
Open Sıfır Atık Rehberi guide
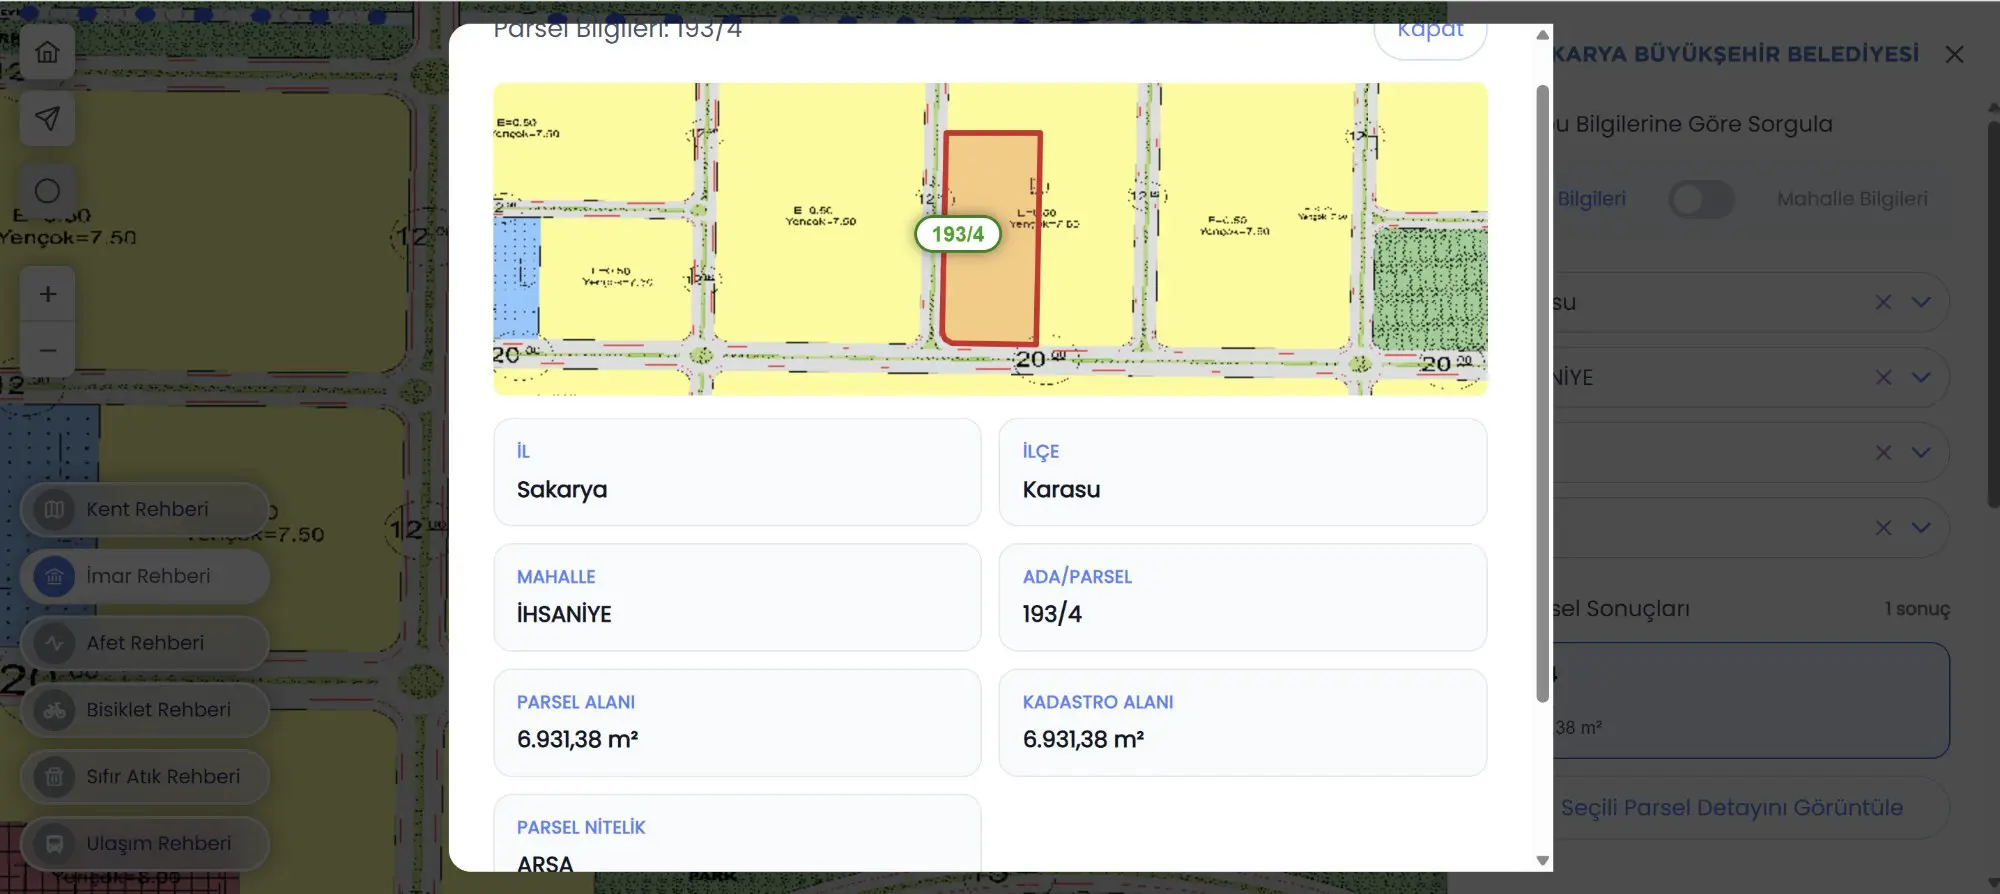click(x=145, y=777)
